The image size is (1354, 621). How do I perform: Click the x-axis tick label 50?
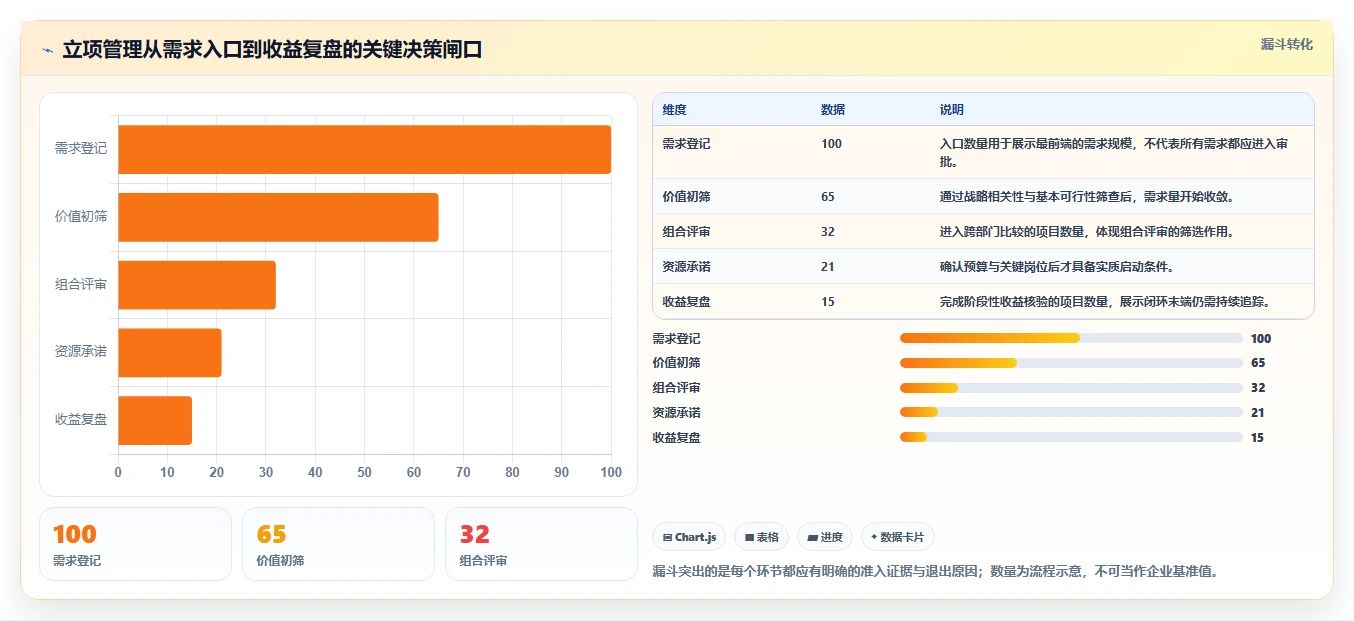(364, 473)
